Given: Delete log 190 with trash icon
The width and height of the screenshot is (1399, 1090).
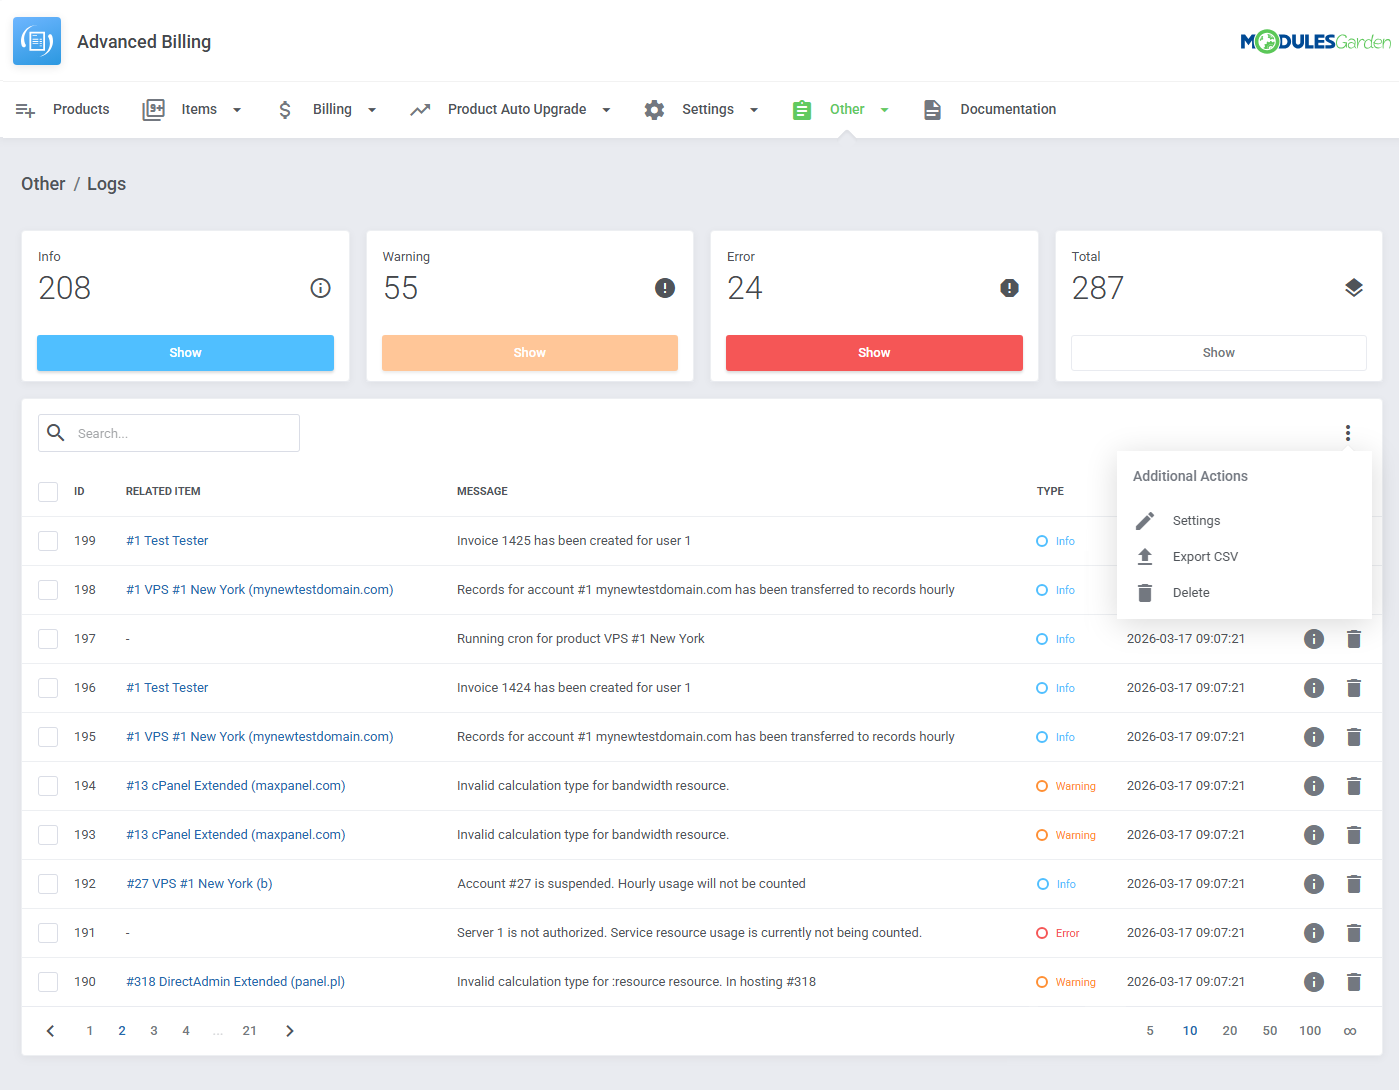Looking at the screenshot, I should 1354,982.
